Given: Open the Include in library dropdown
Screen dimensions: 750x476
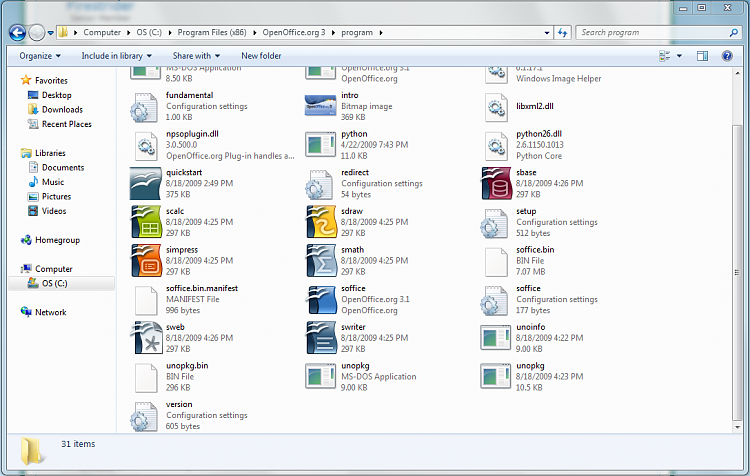Looking at the screenshot, I should [116, 56].
